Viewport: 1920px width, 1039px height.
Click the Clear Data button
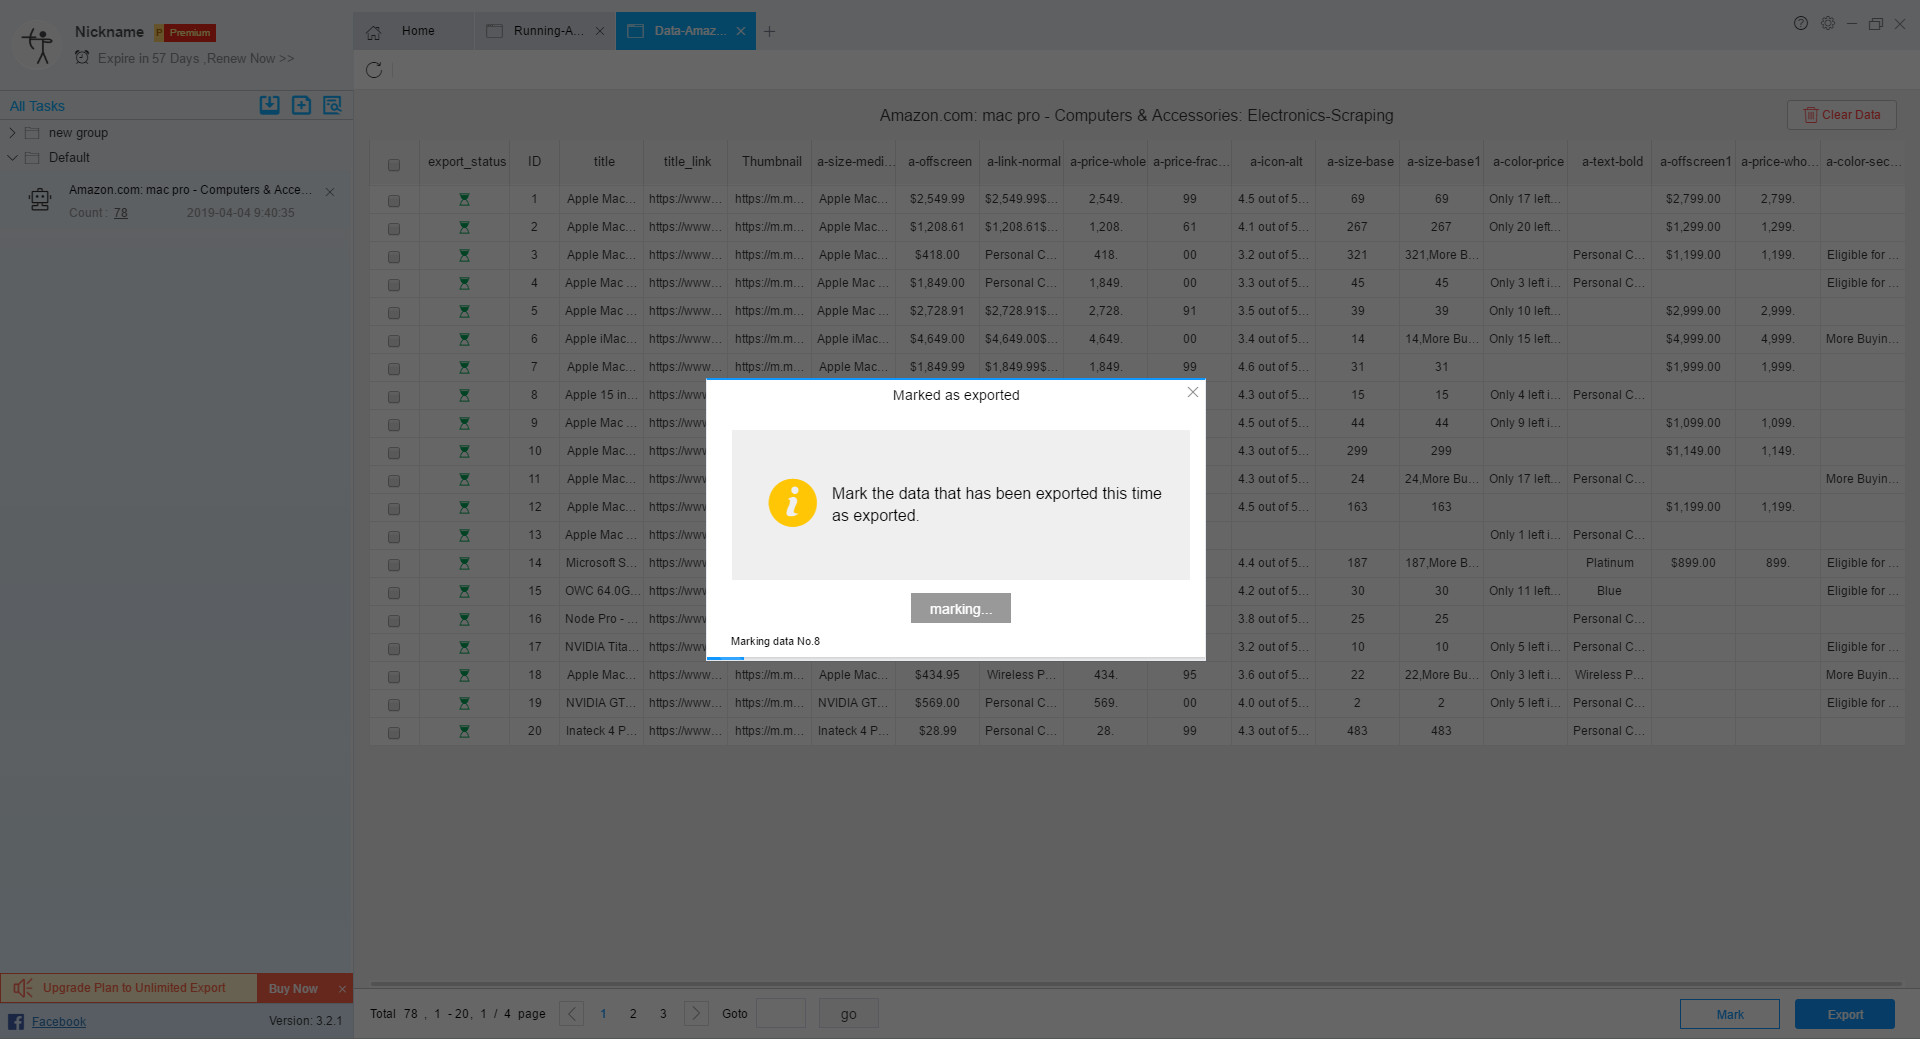(x=1841, y=115)
